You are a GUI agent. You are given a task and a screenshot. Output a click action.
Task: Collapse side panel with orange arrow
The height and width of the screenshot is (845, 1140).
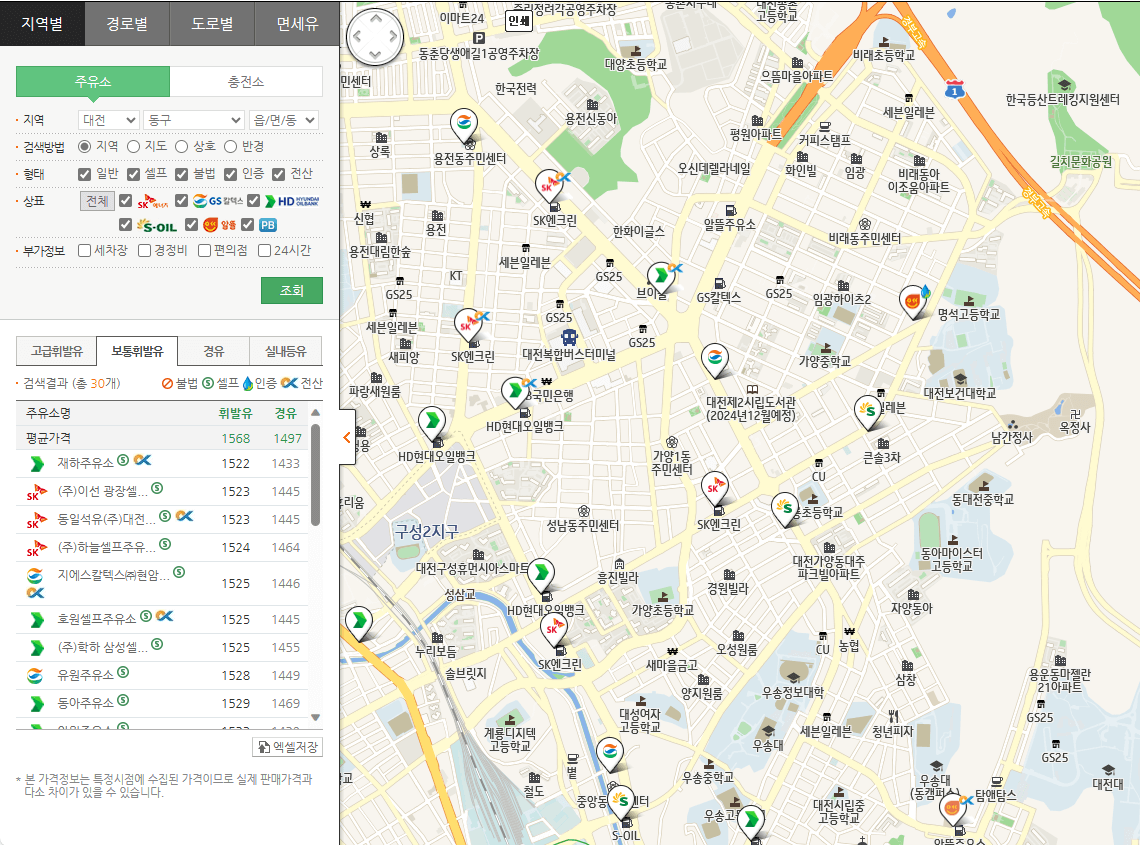point(347,437)
